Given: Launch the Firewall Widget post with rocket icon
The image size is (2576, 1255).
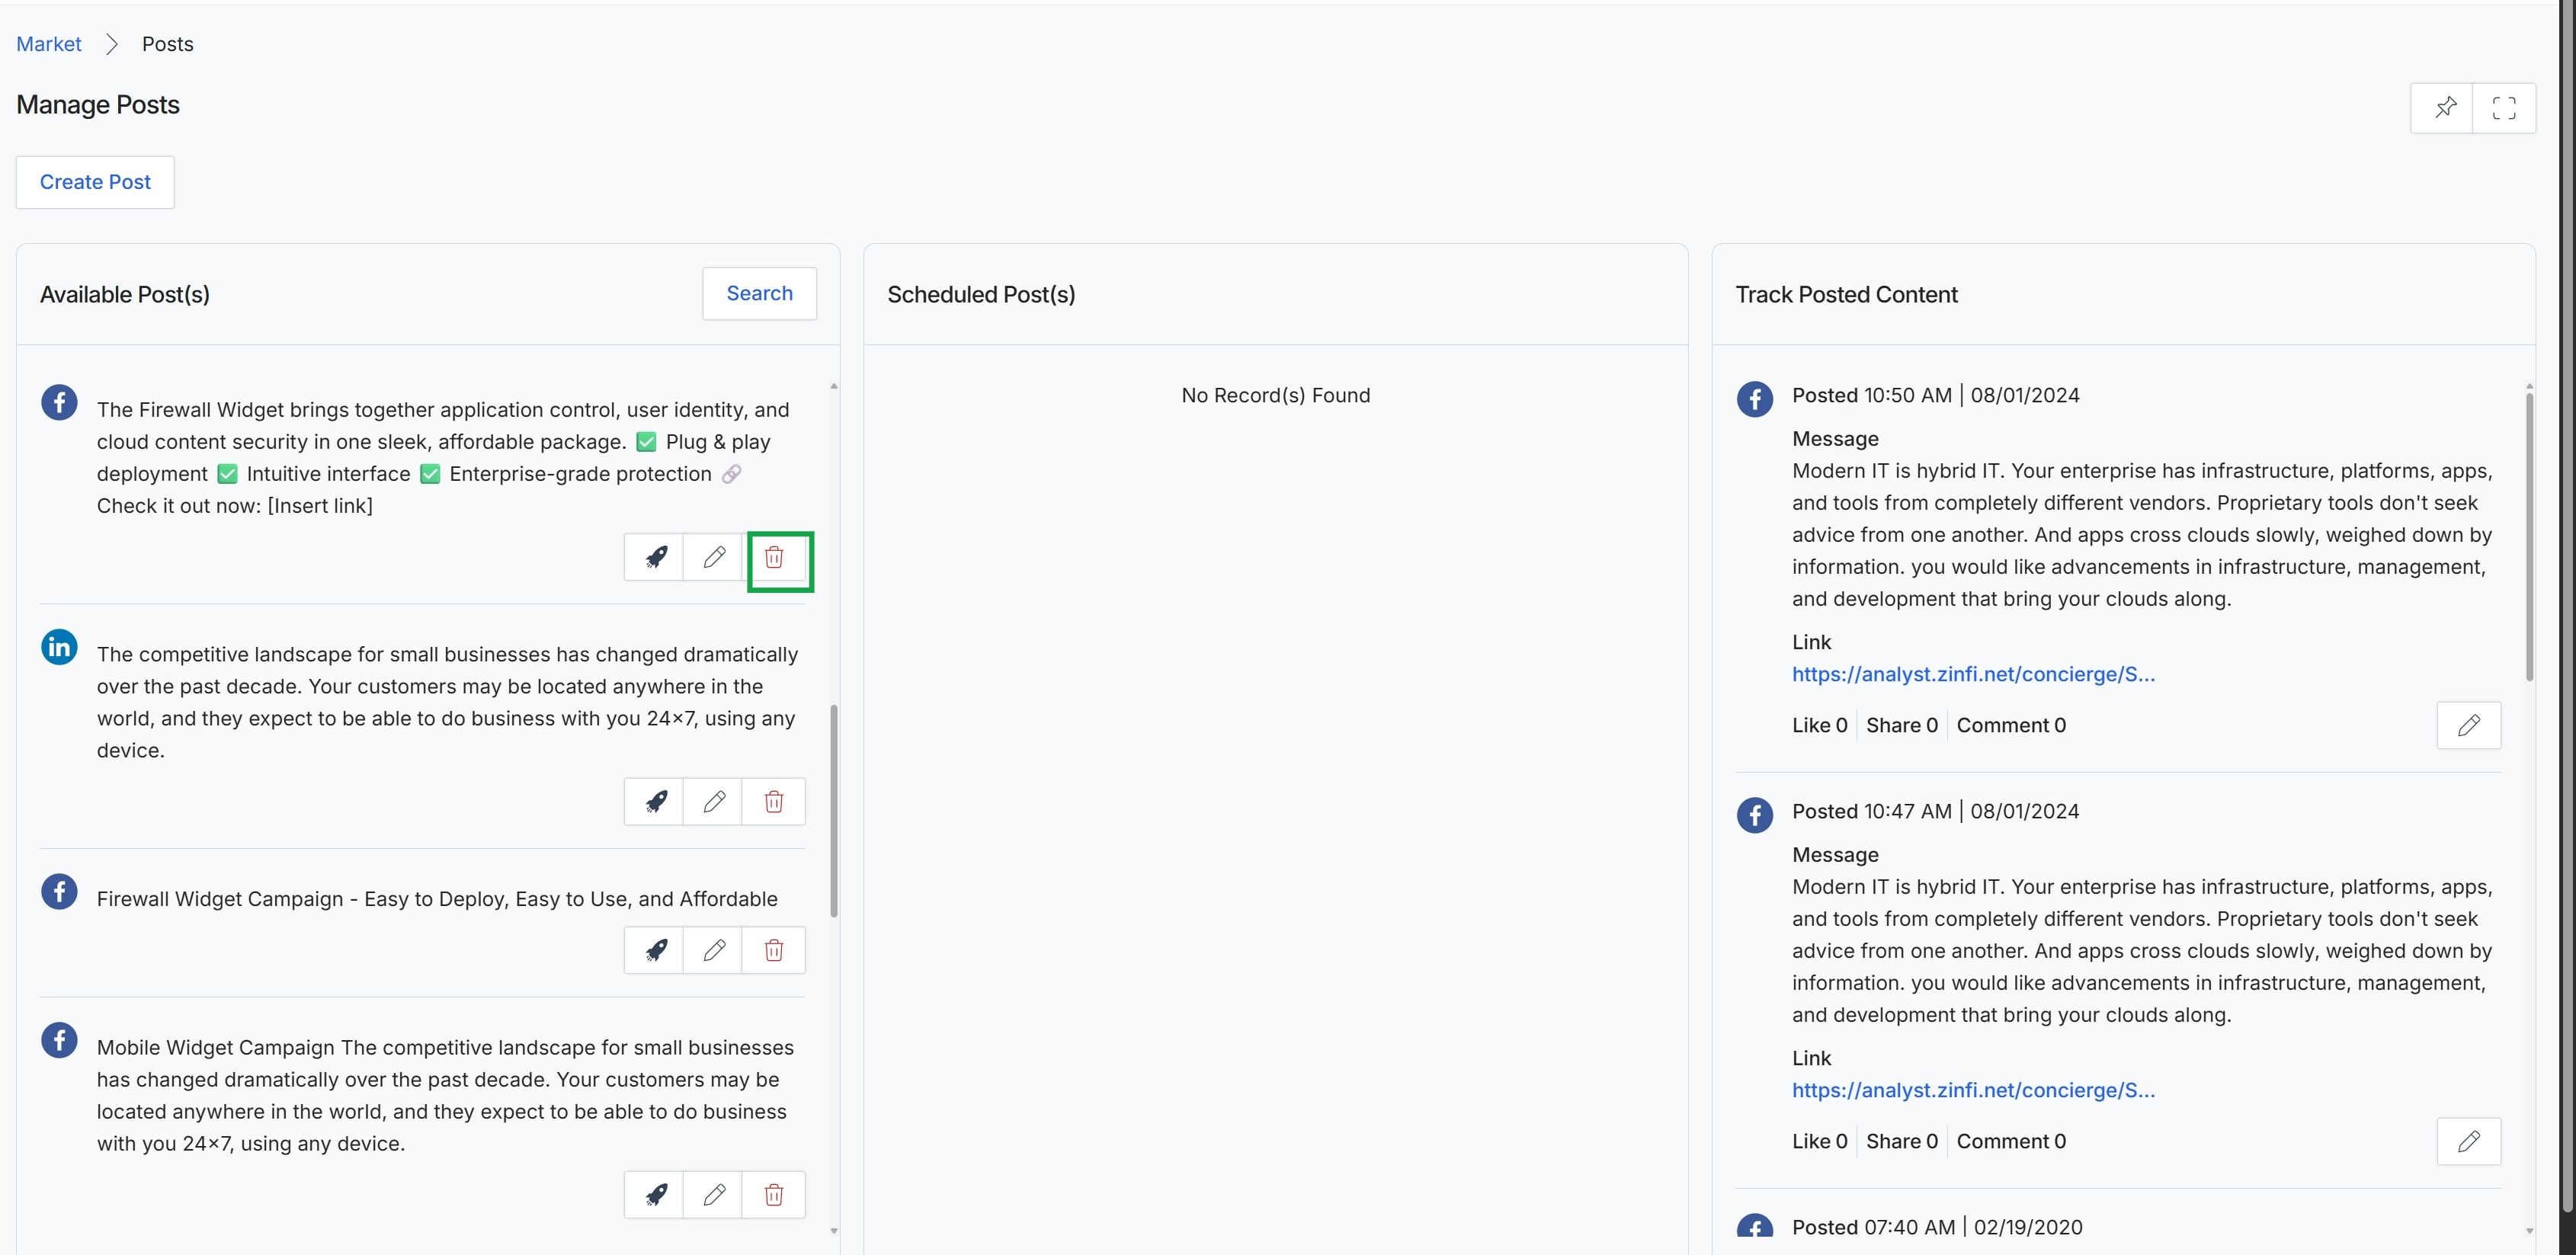Looking at the screenshot, I should tap(655, 557).
